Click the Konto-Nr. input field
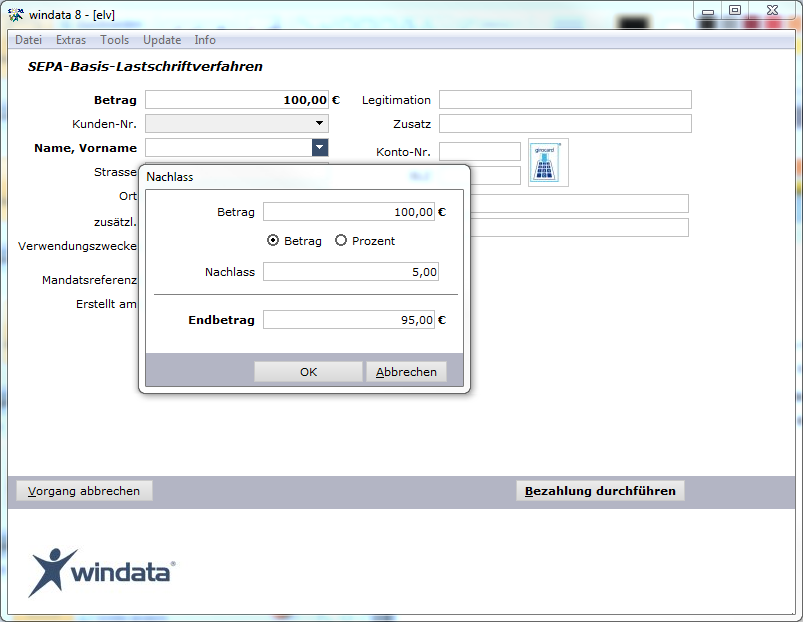This screenshot has height=622, width=803. (x=480, y=152)
